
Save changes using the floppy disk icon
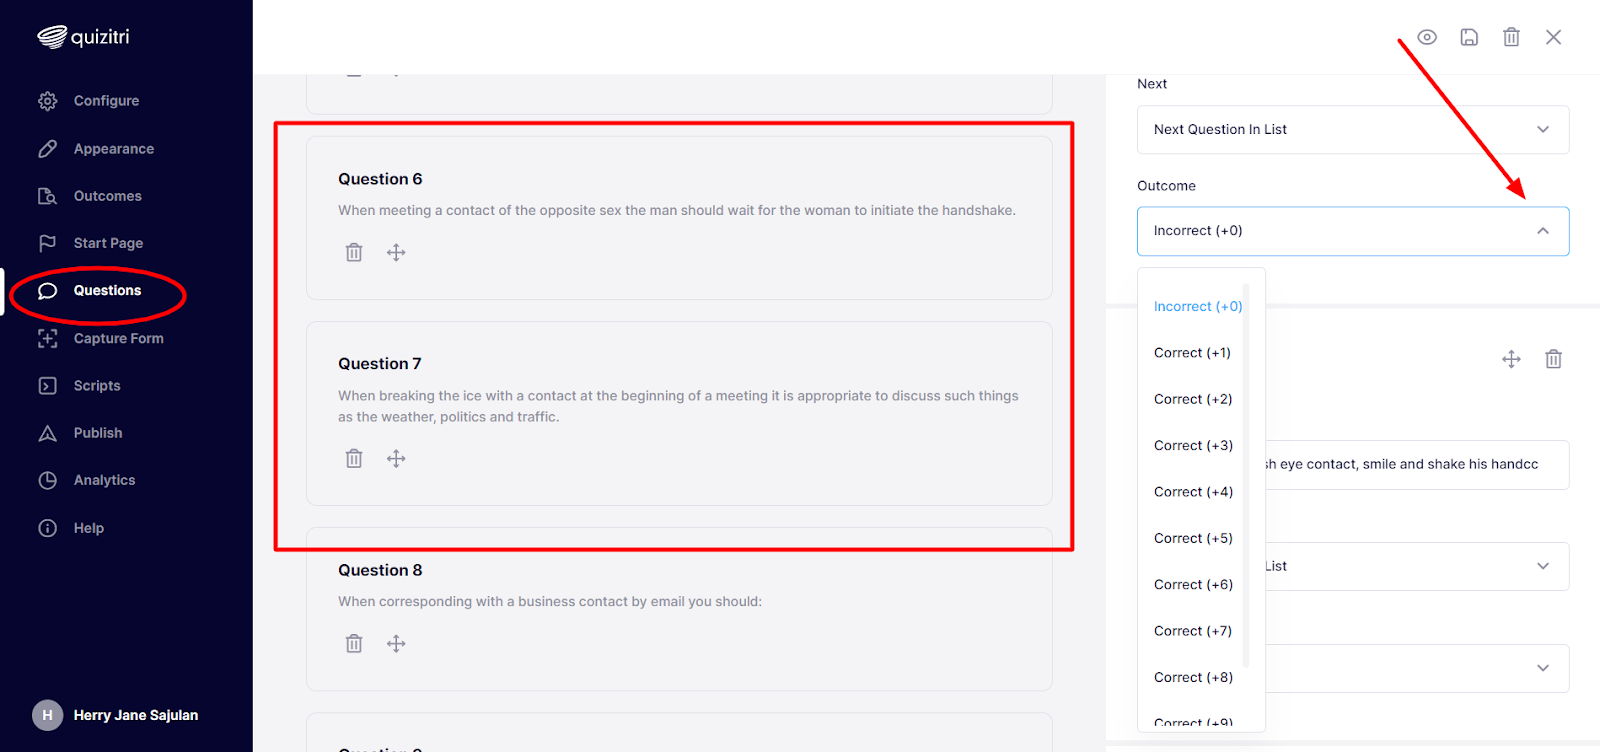tap(1469, 37)
